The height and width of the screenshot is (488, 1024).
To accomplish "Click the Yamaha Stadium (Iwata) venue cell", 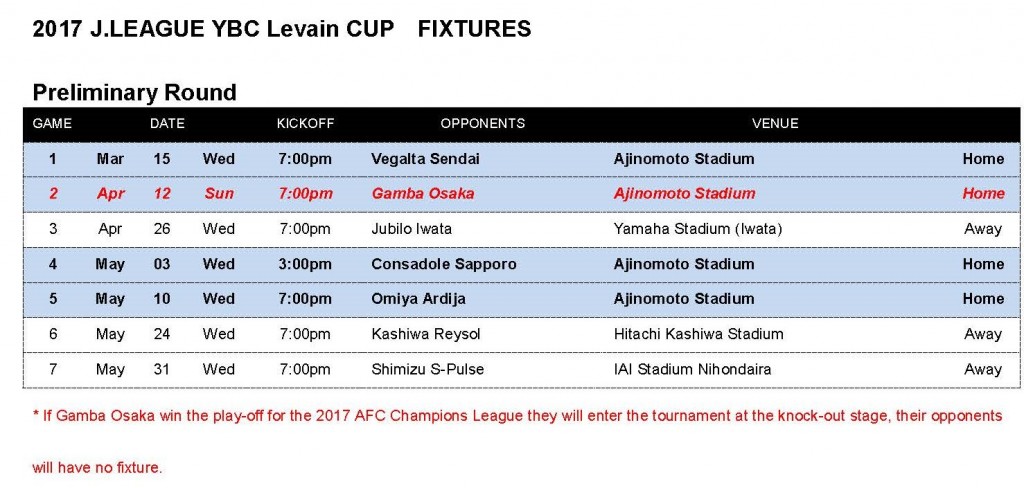I will (x=697, y=229).
